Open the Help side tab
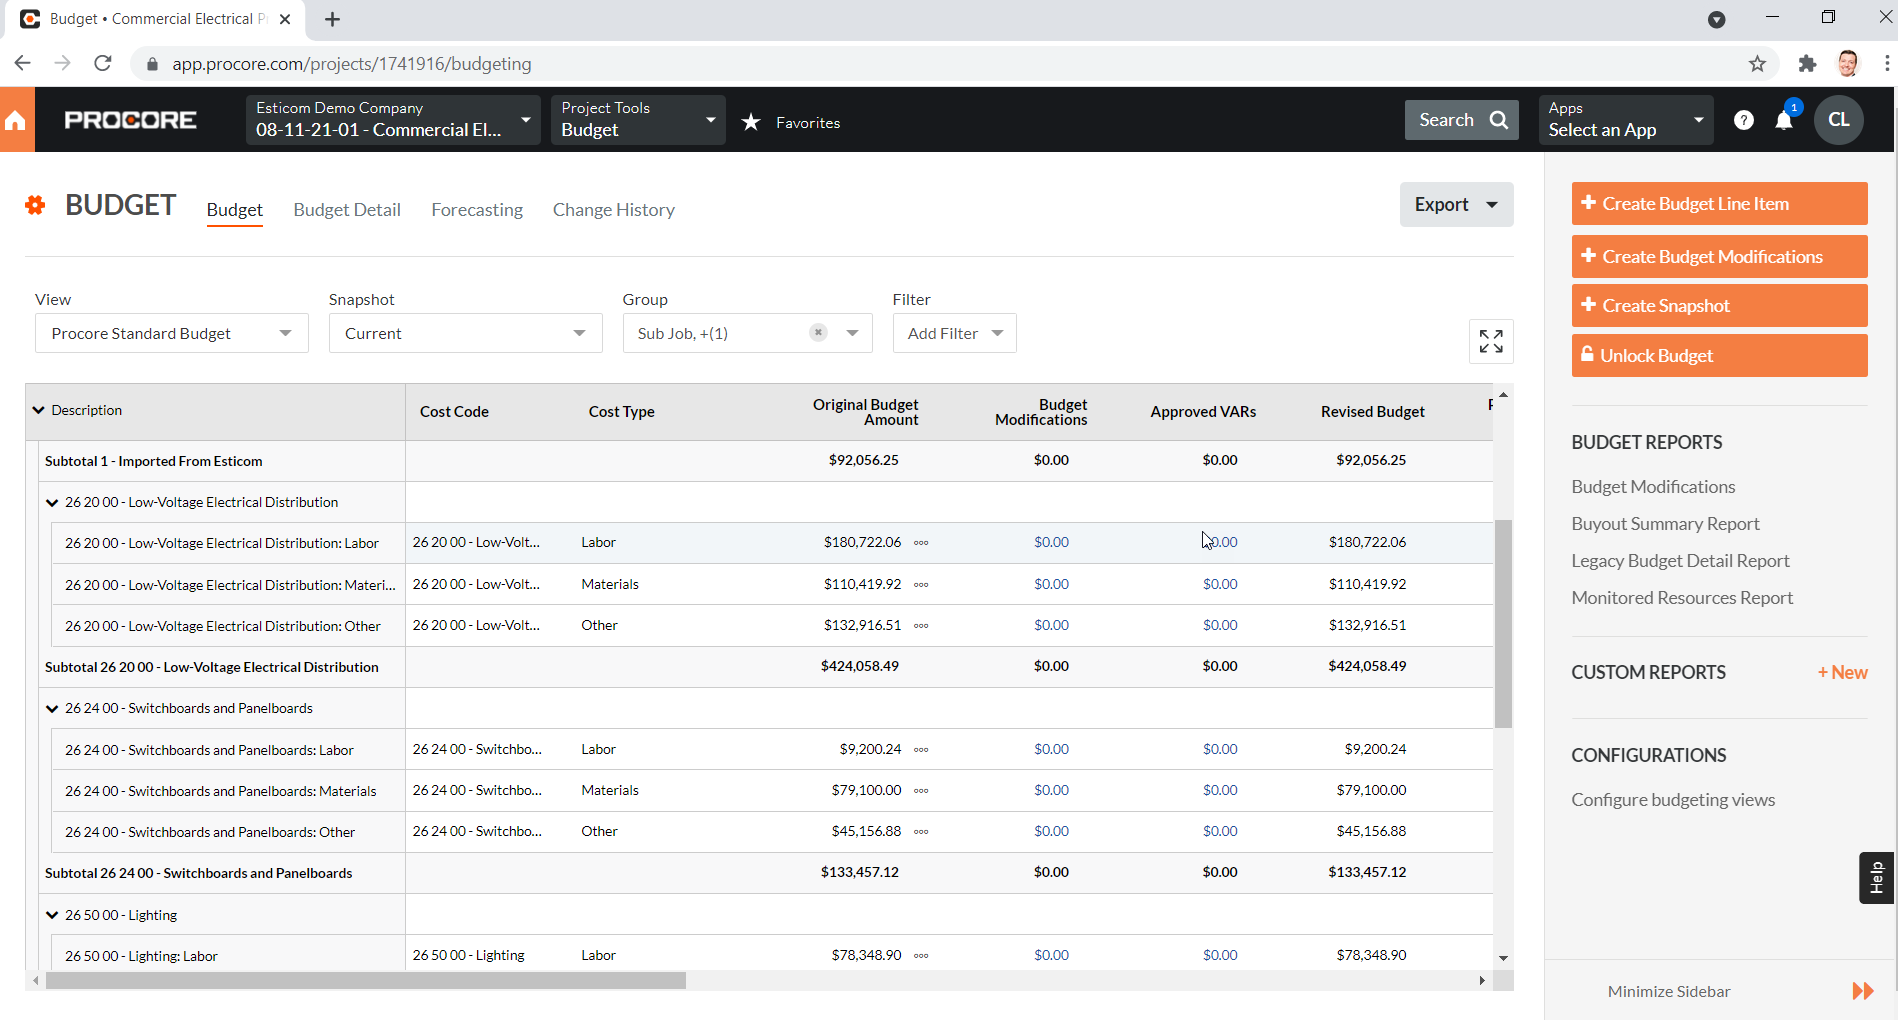The height and width of the screenshot is (1020, 1898). pyautogui.click(x=1876, y=877)
